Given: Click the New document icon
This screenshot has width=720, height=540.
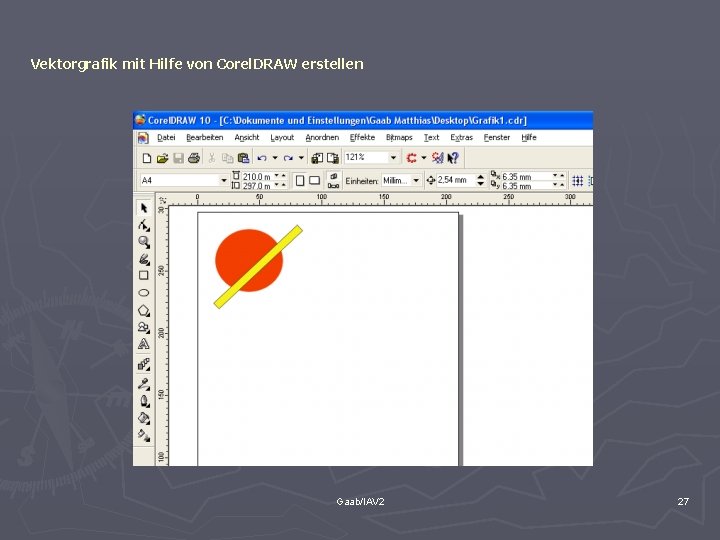Looking at the screenshot, I should click(x=146, y=158).
